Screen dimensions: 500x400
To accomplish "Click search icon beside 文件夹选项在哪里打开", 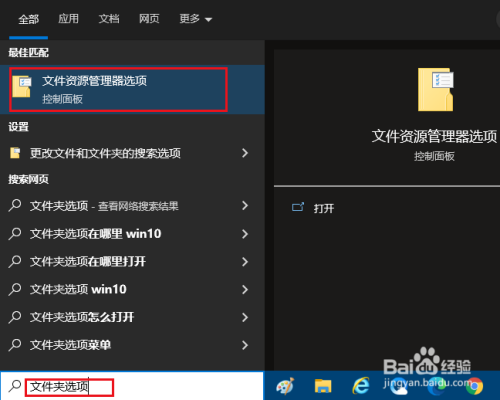I will click(15, 261).
